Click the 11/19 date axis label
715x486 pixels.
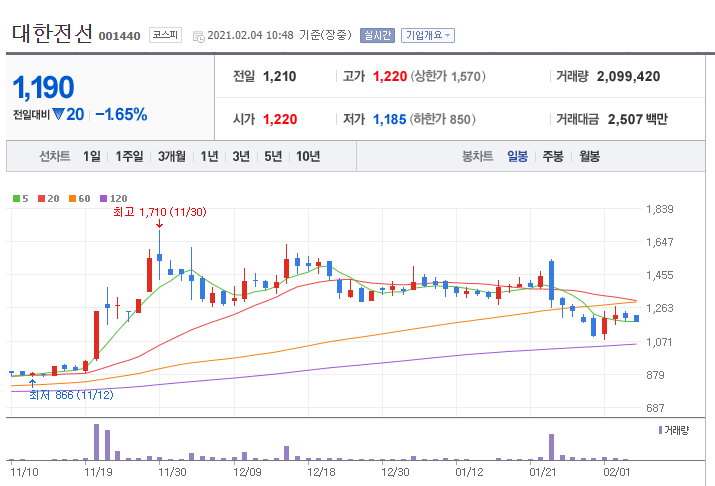pos(98,472)
